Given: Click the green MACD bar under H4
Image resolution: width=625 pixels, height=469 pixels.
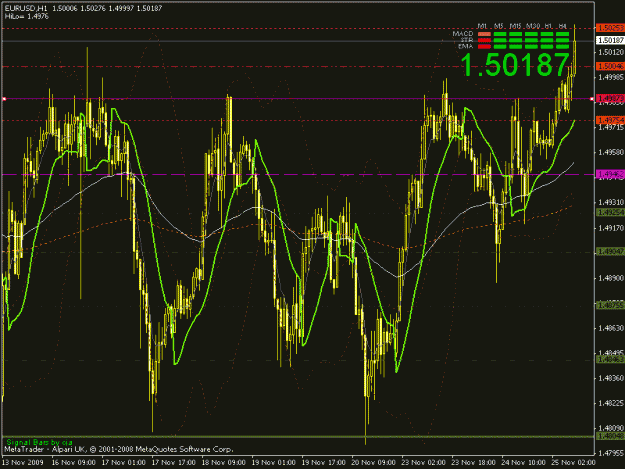Looking at the screenshot, I should pos(562,34).
